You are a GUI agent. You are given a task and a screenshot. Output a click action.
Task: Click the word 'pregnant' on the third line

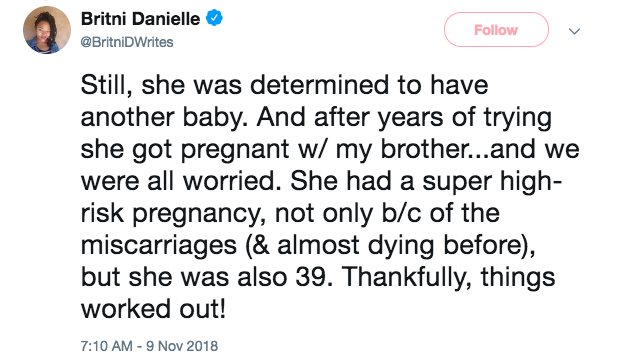(235, 150)
